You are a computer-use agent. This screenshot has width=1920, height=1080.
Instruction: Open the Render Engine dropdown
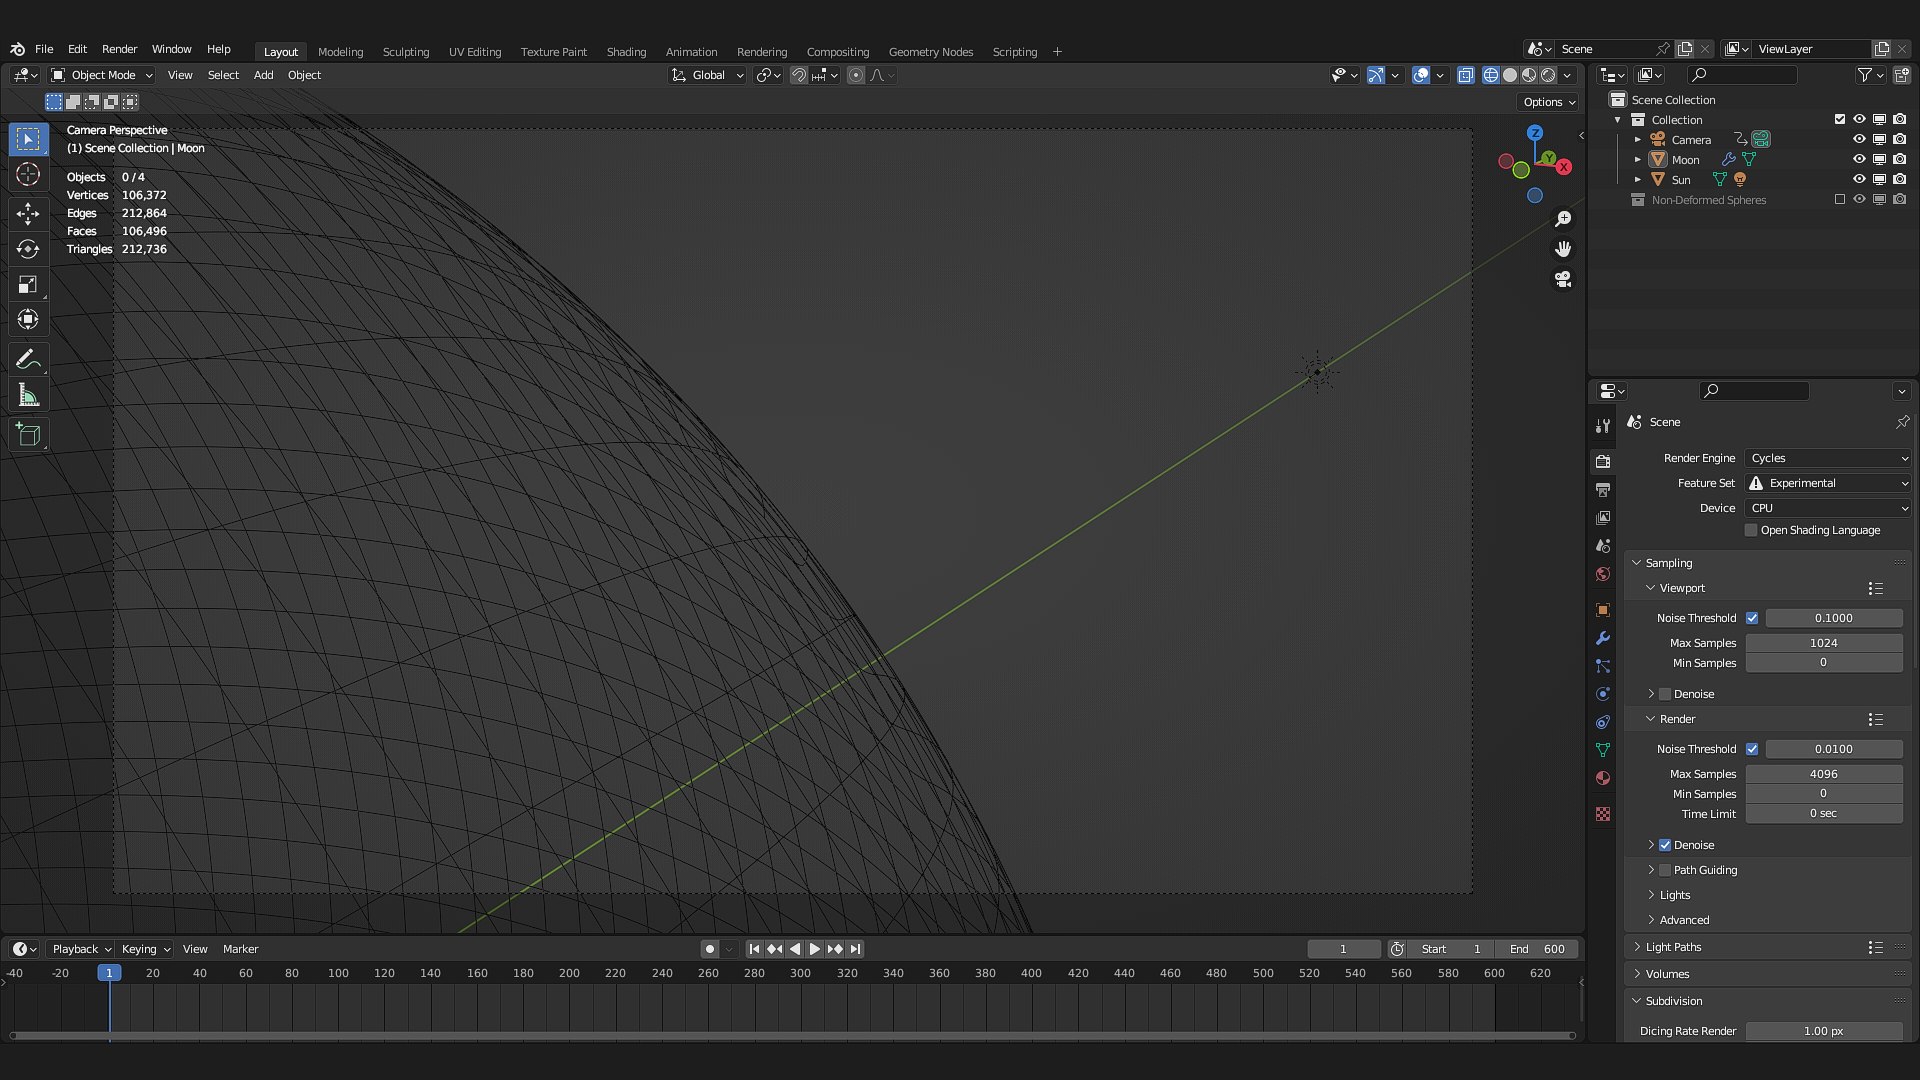click(1827, 458)
